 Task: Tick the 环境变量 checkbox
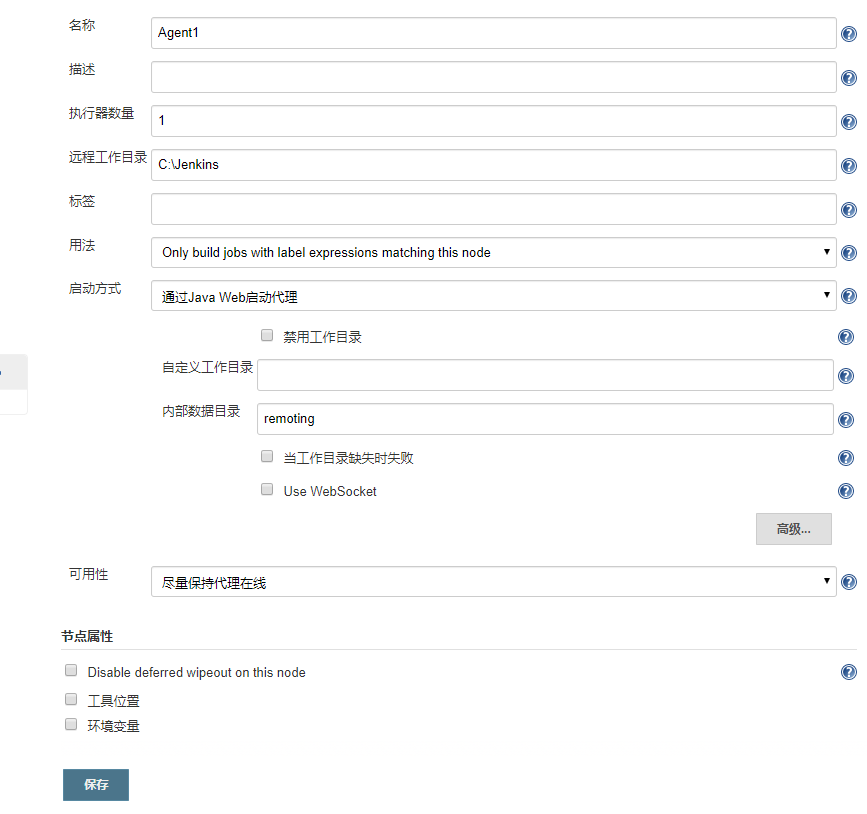pyautogui.click(x=71, y=724)
